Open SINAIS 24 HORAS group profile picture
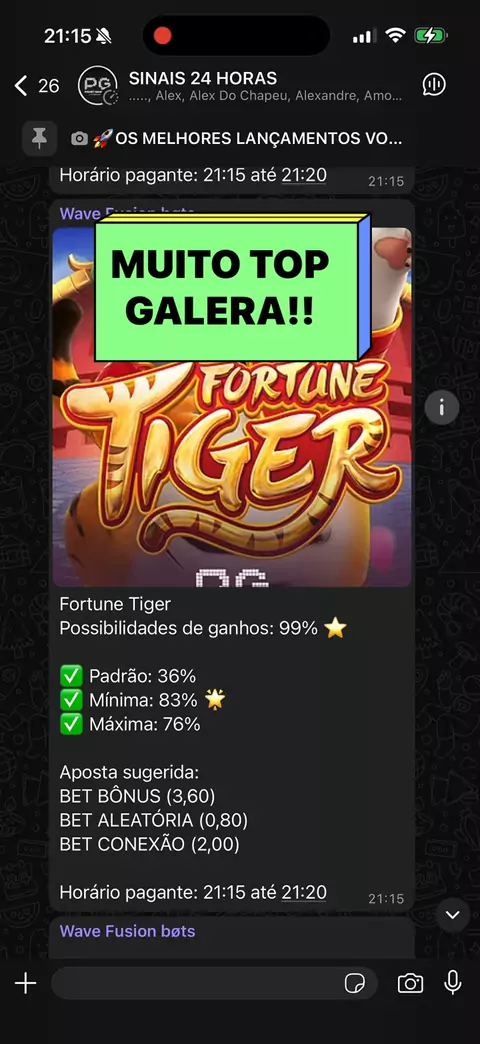This screenshot has width=480, height=1044. [x=98, y=85]
